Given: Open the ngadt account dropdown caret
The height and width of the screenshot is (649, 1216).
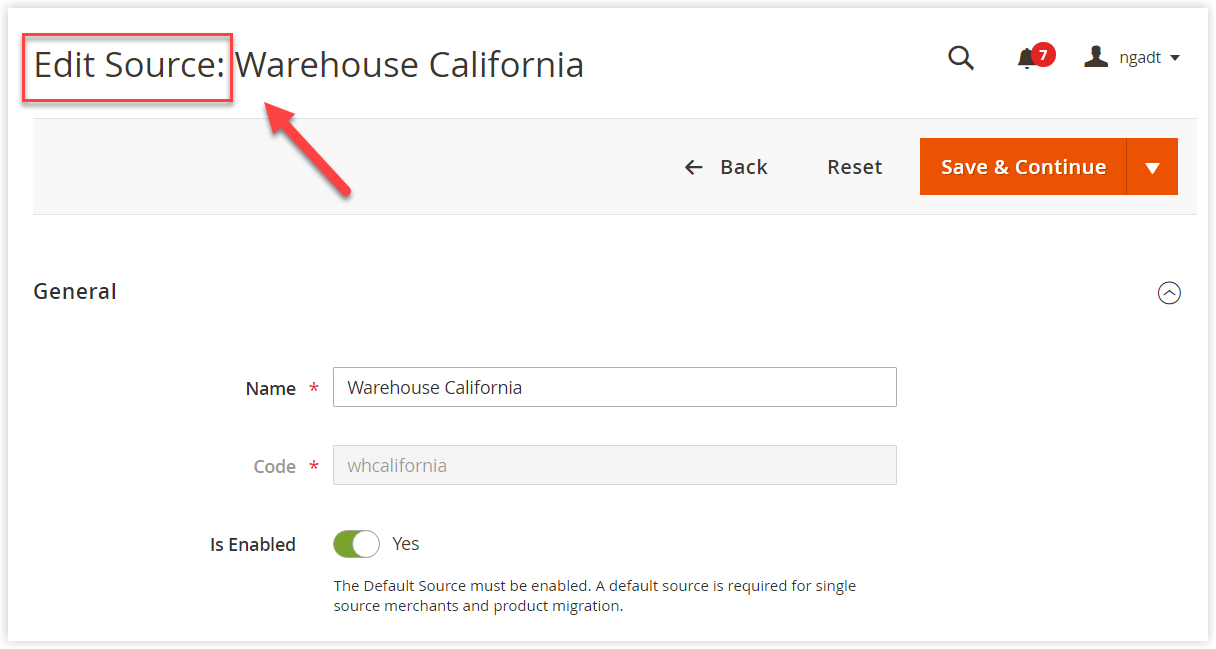Looking at the screenshot, I should pos(1173,57).
